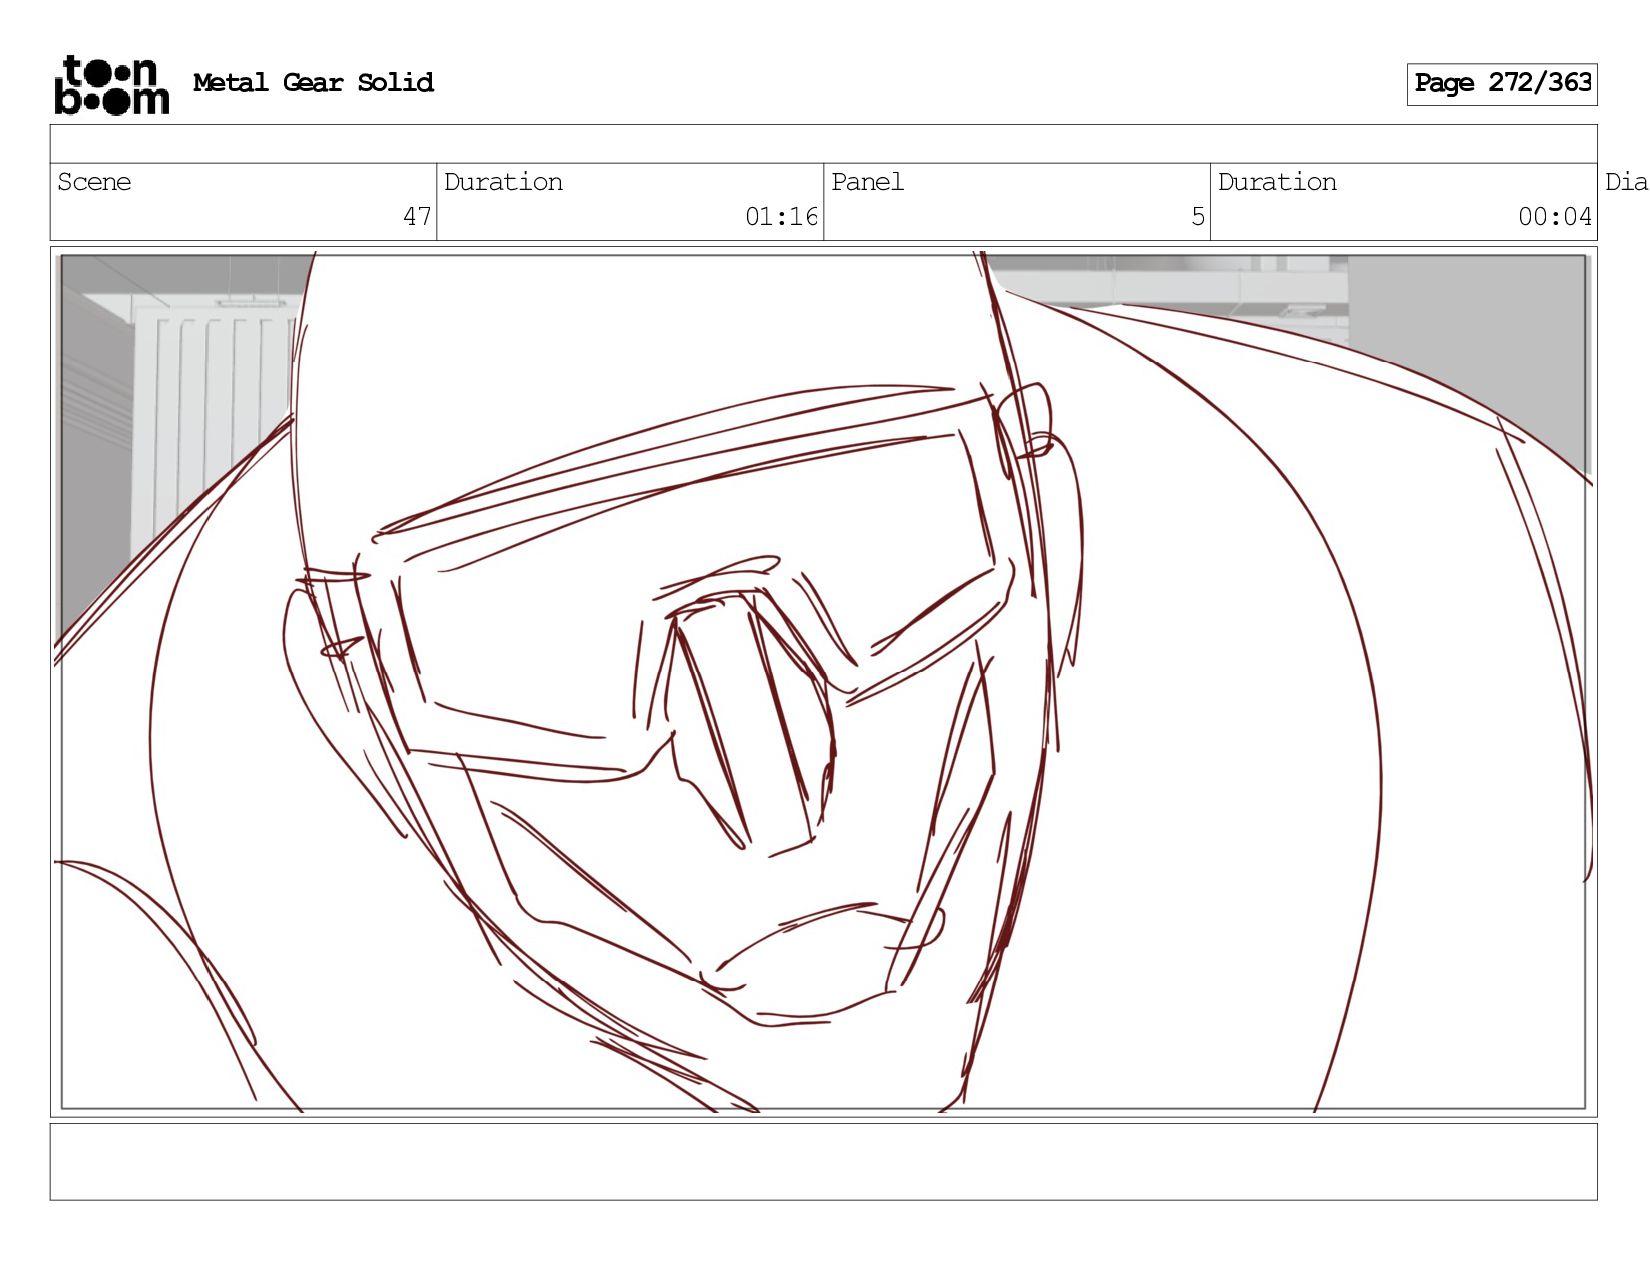Viewport: 1650px width, 1275px height.
Task: Click the panel number '5'
Action: coord(1198,217)
